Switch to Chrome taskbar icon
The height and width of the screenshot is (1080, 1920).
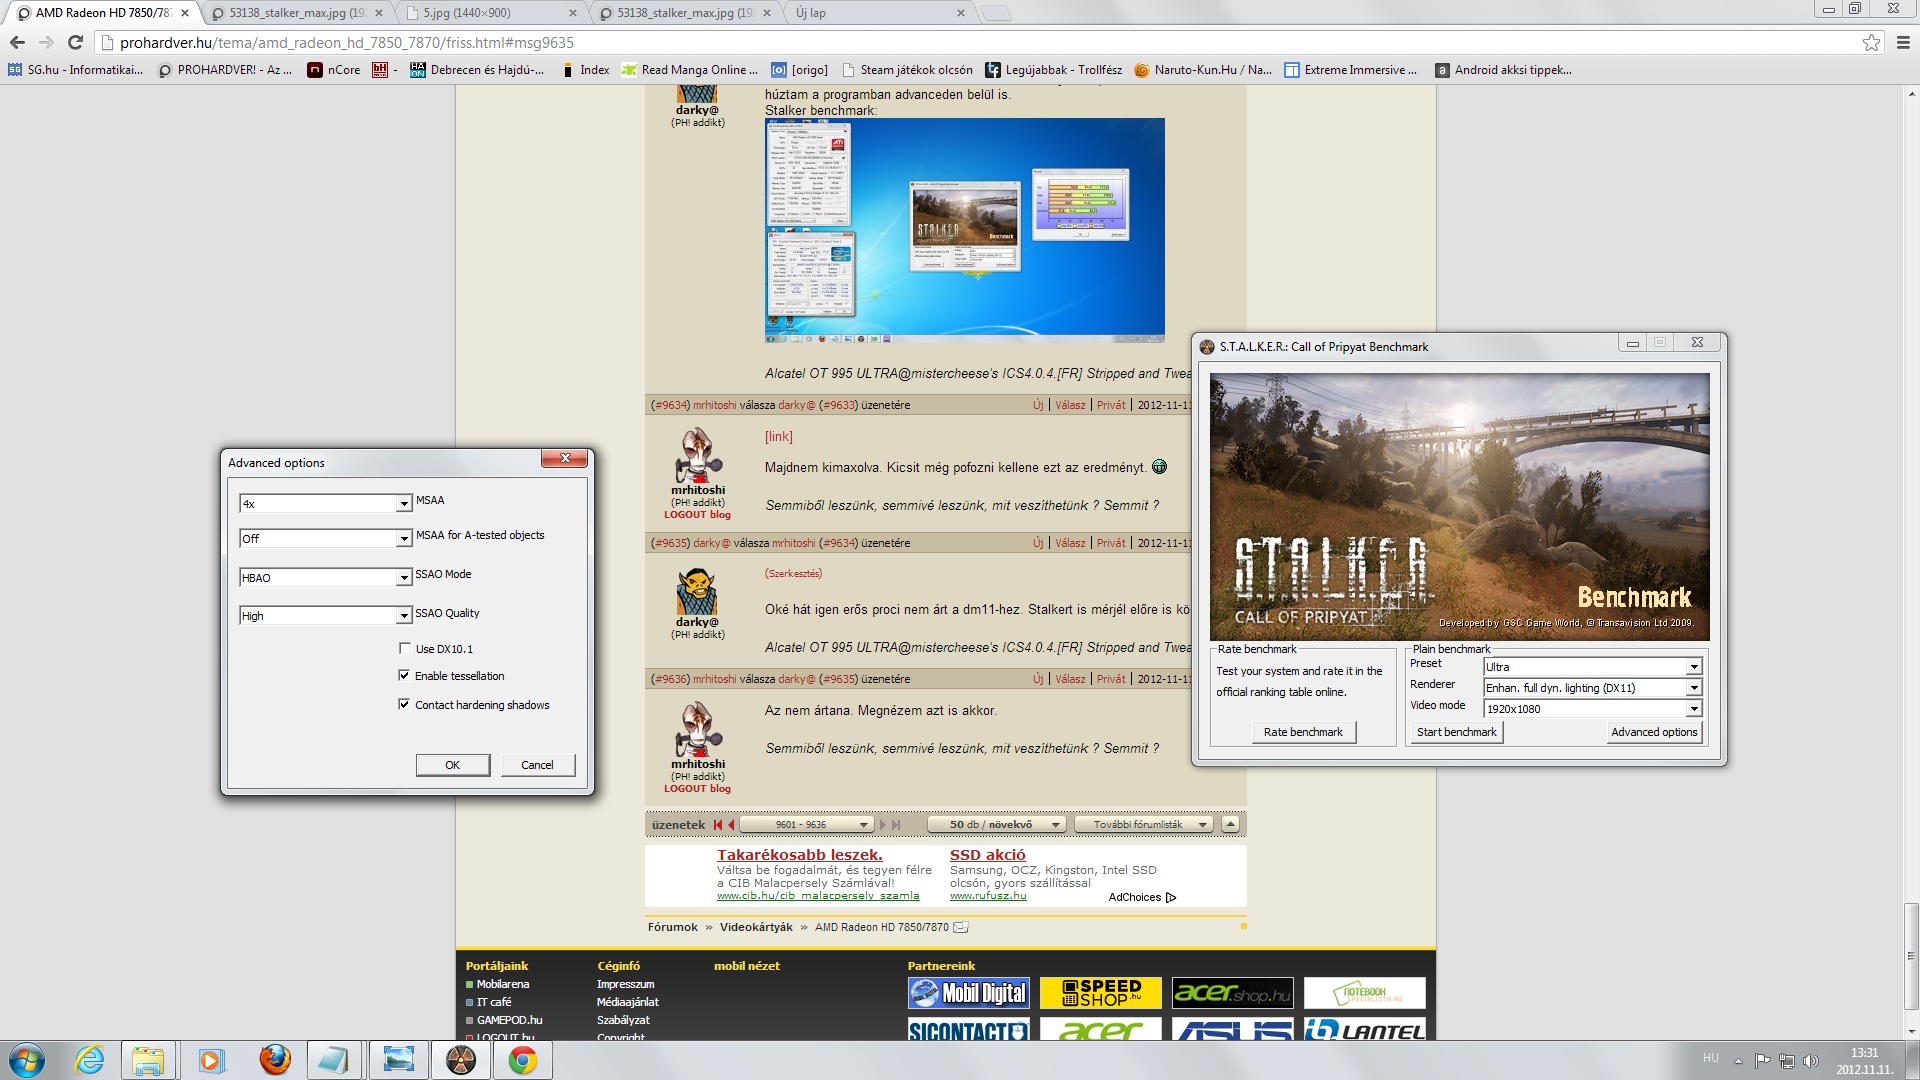pyautogui.click(x=522, y=1060)
